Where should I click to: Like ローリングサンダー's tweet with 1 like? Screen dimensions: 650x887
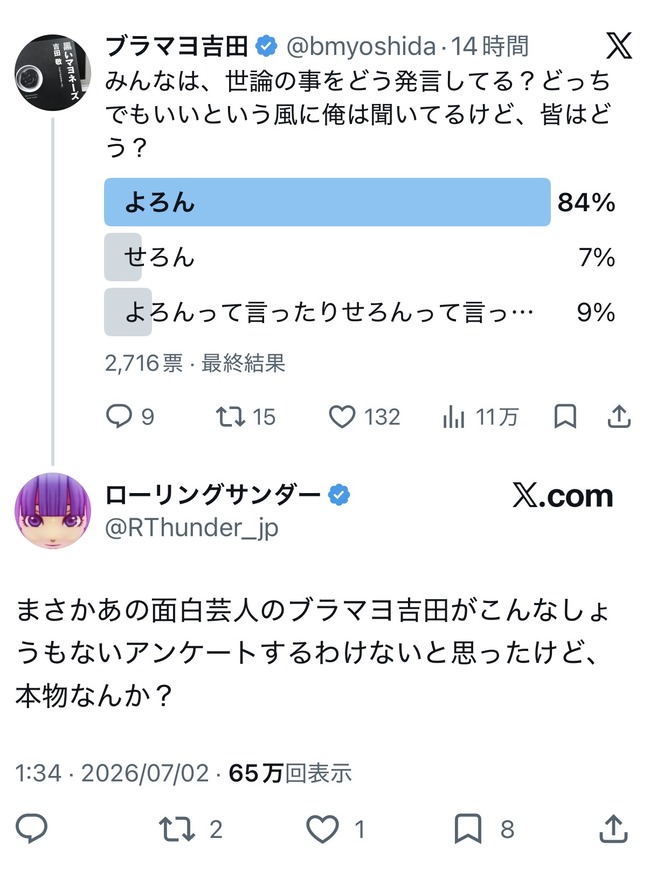point(322,829)
